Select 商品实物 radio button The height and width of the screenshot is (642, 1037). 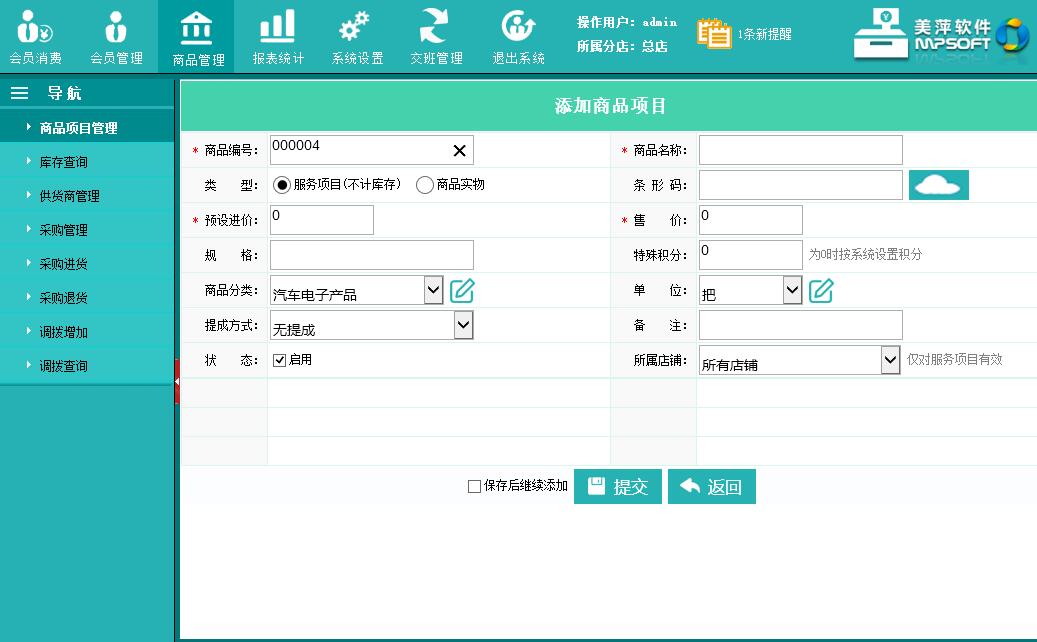425,185
